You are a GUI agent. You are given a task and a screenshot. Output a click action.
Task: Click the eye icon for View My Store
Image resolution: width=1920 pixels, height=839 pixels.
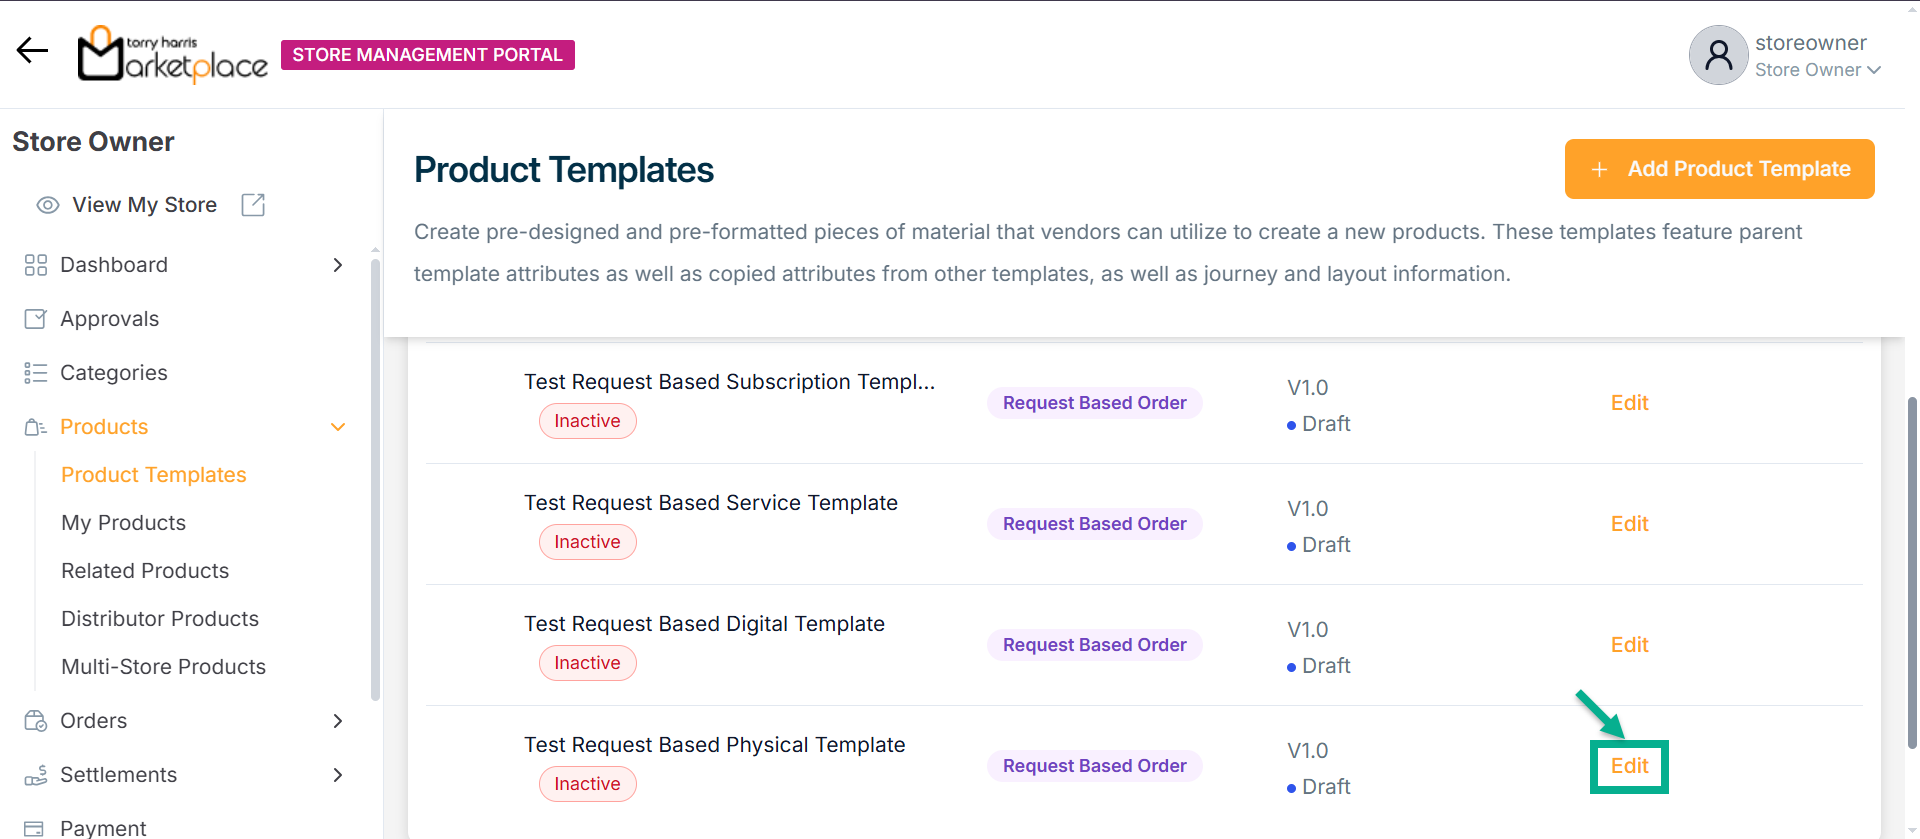coord(48,205)
